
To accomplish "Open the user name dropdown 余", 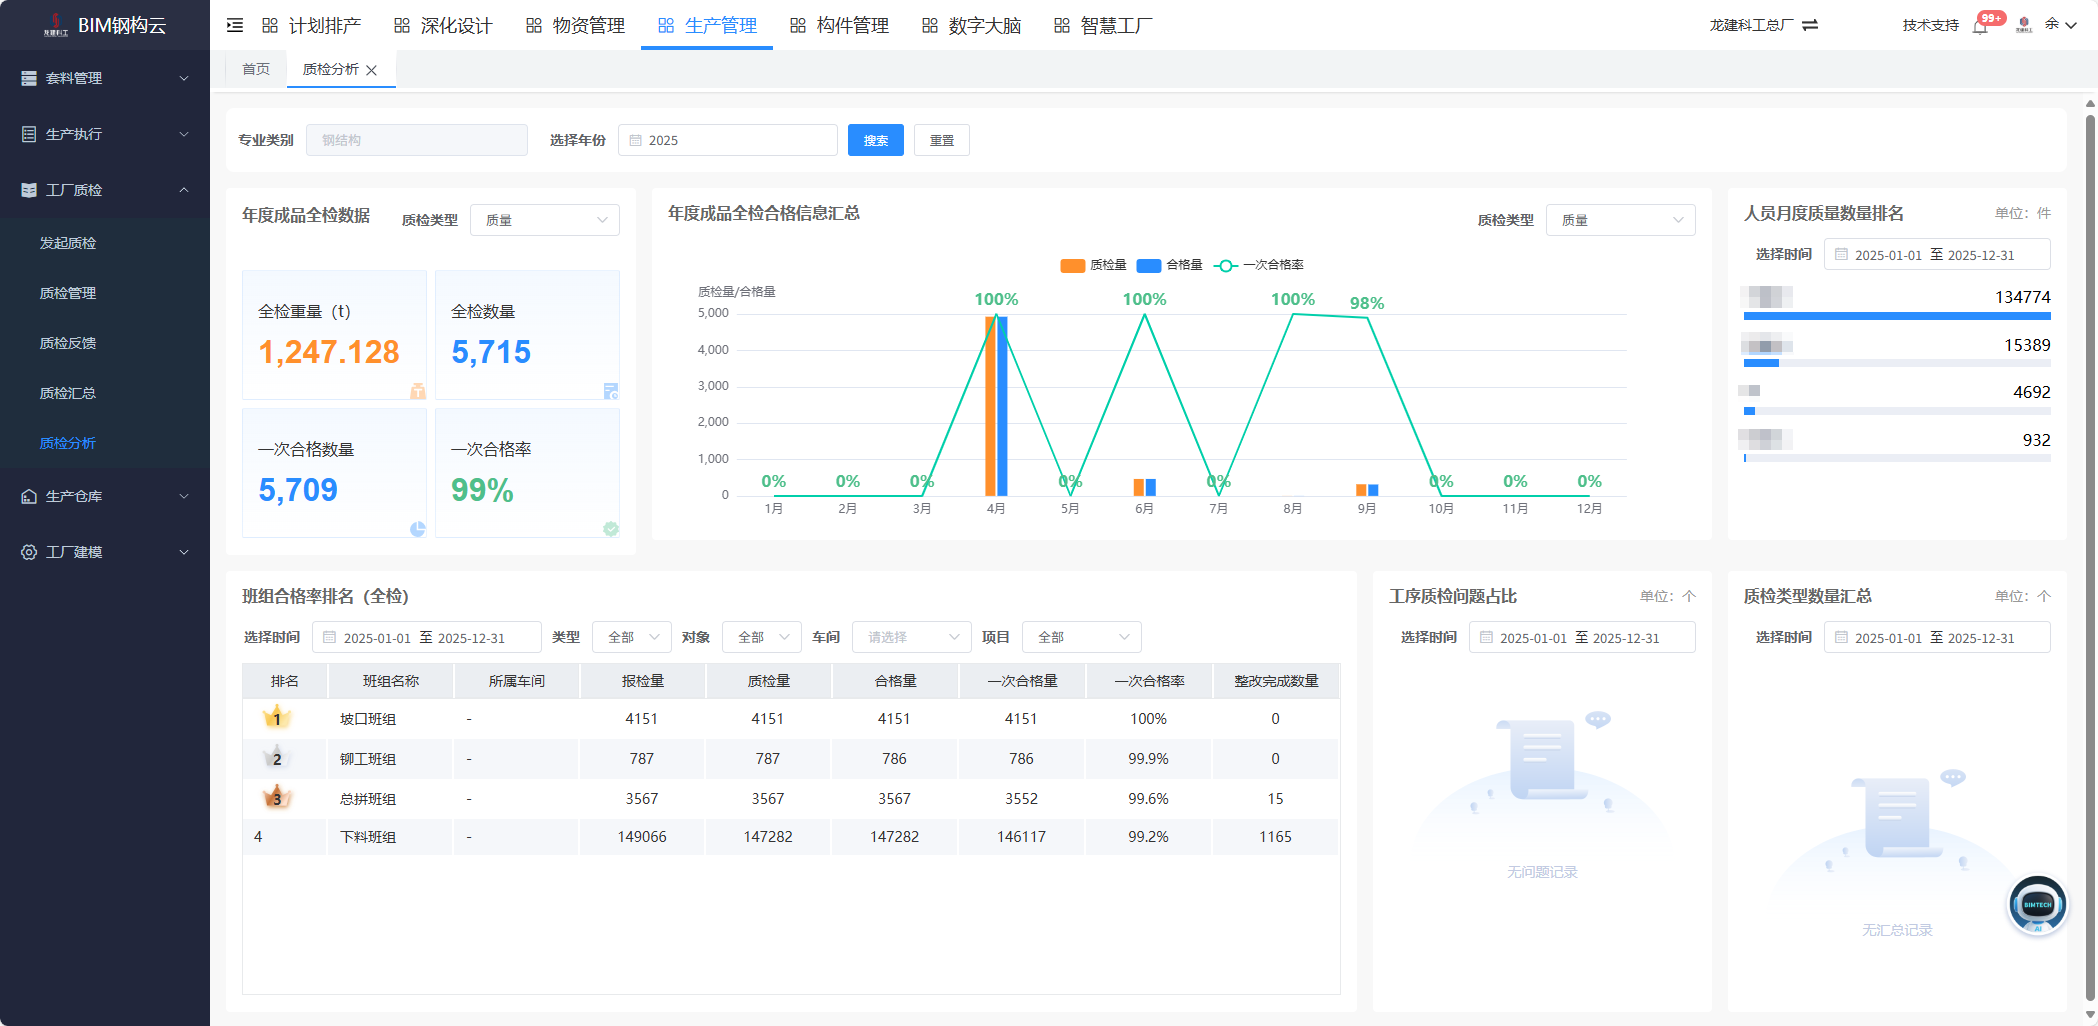I will 2061,25.
